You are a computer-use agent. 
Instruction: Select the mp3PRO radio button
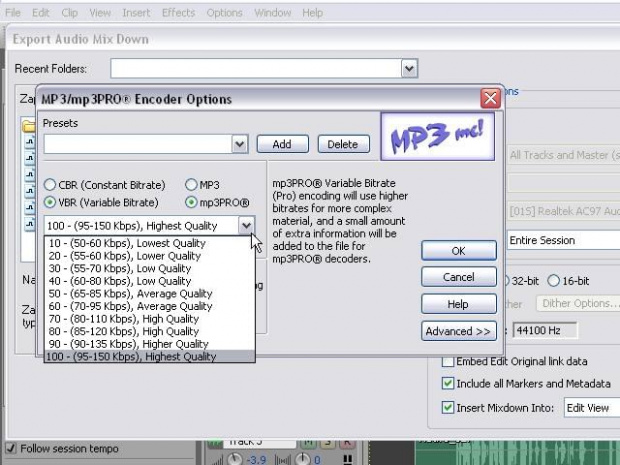(191, 202)
